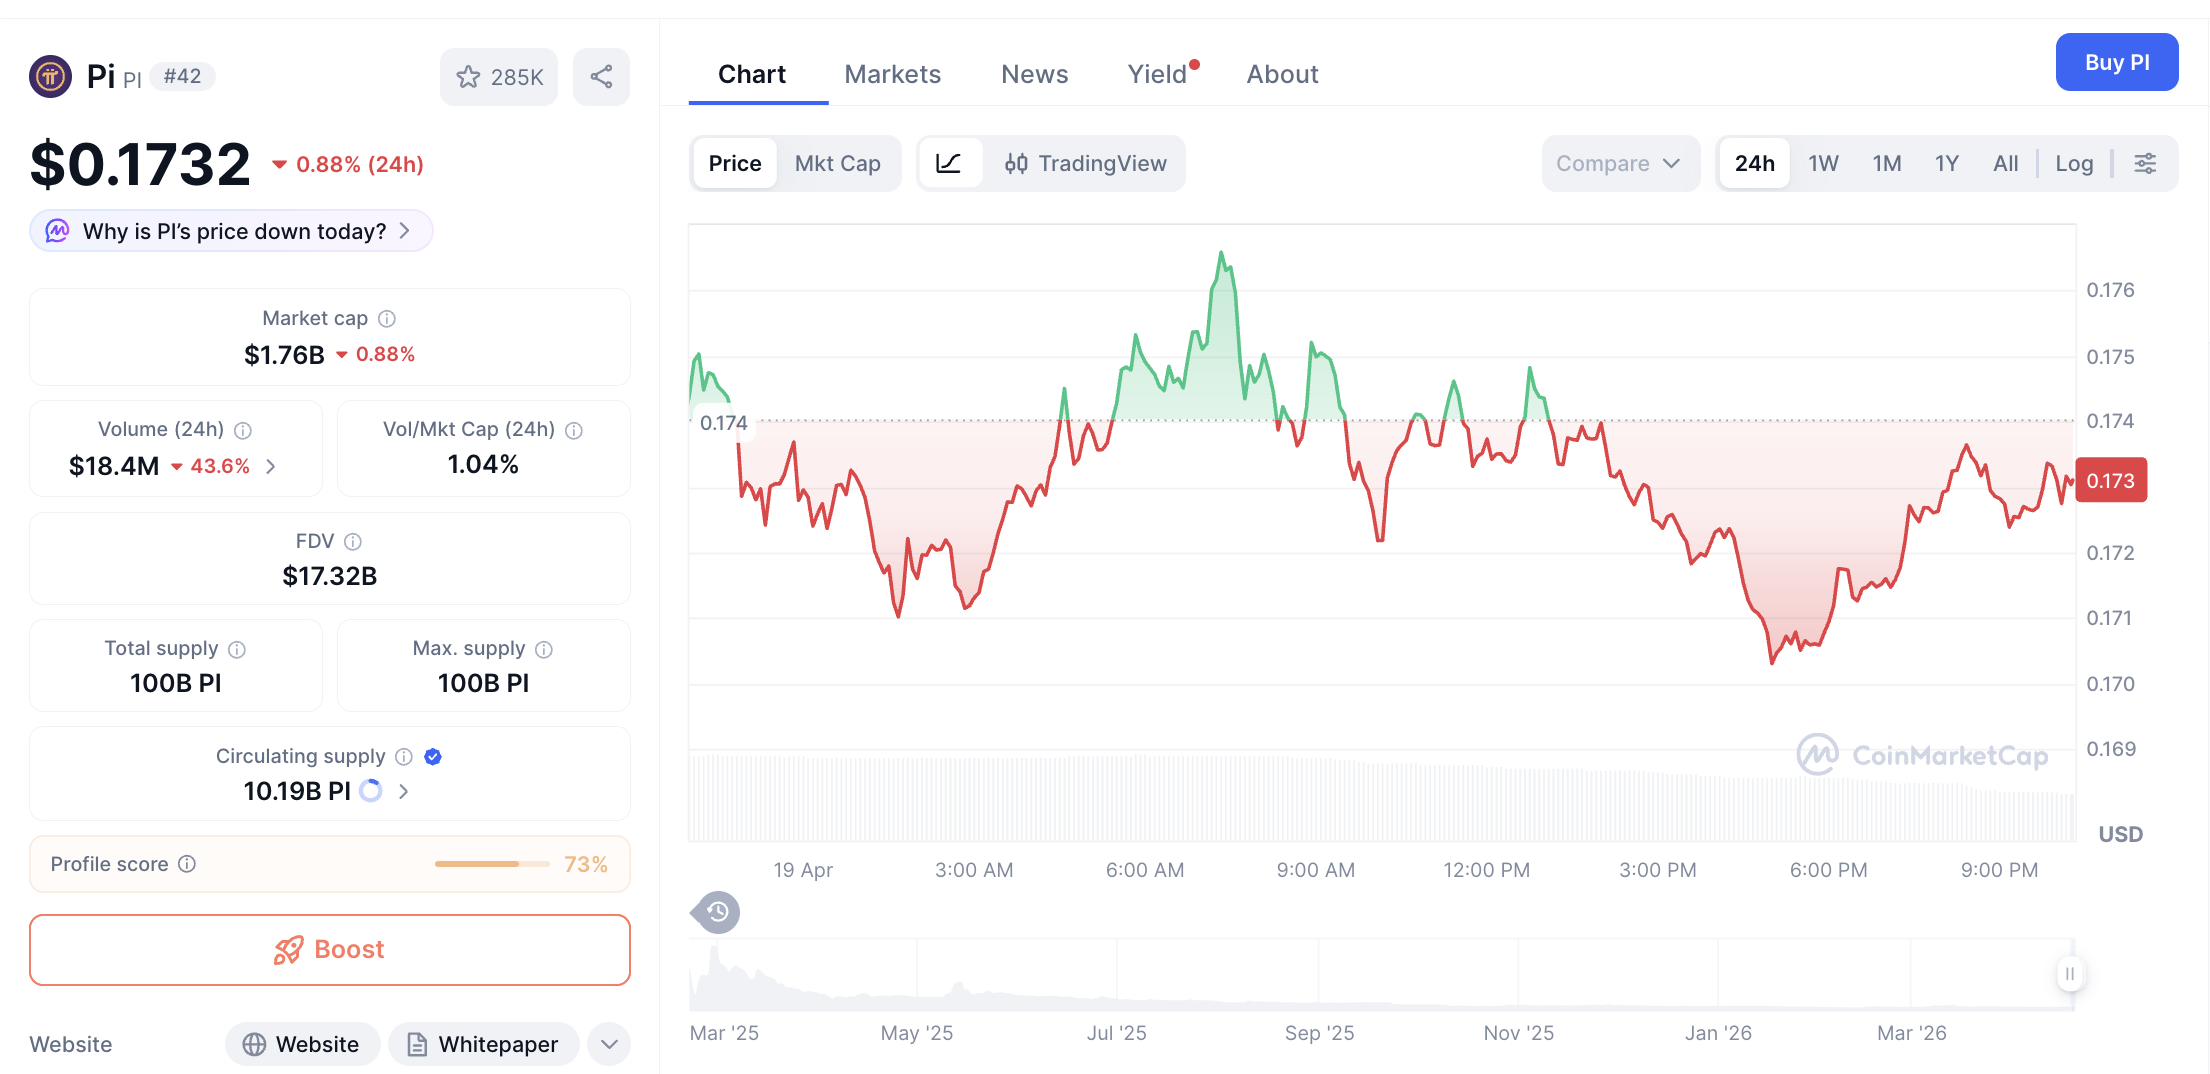Open the Yield tab
This screenshot has height=1074, width=2210.
point(1158,74)
